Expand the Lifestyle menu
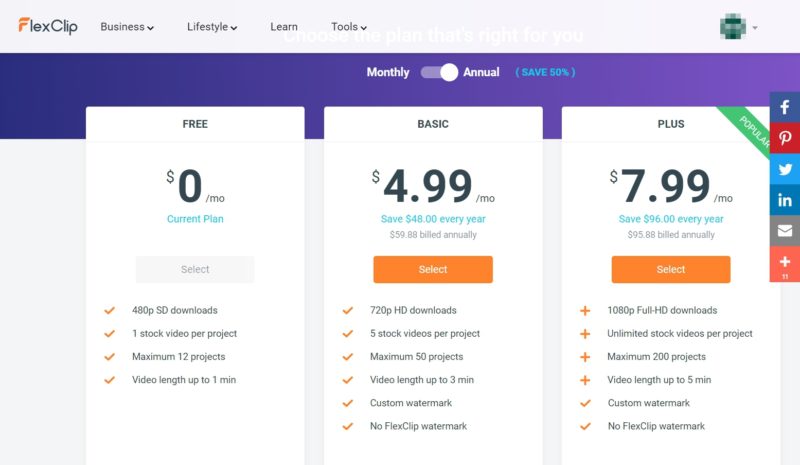800x465 pixels. coord(212,27)
